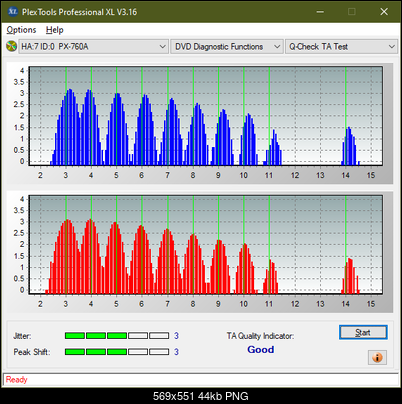Click the Peak Shift score value 3
Viewport: 402px width, 404px height.
(176, 352)
